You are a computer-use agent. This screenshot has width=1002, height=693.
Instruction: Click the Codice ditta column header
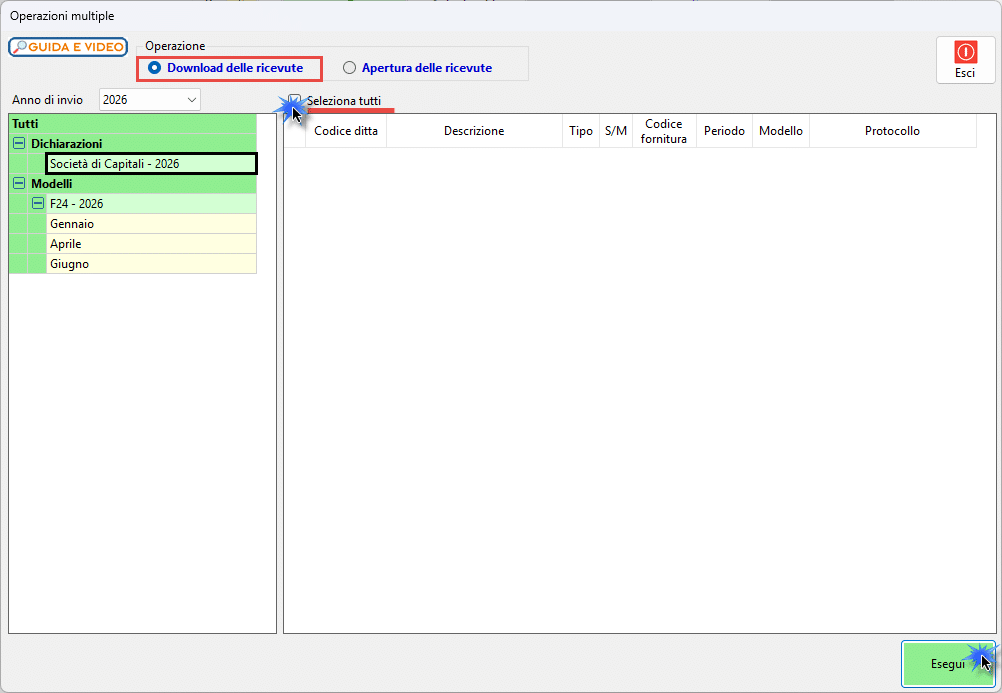(346, 131)
